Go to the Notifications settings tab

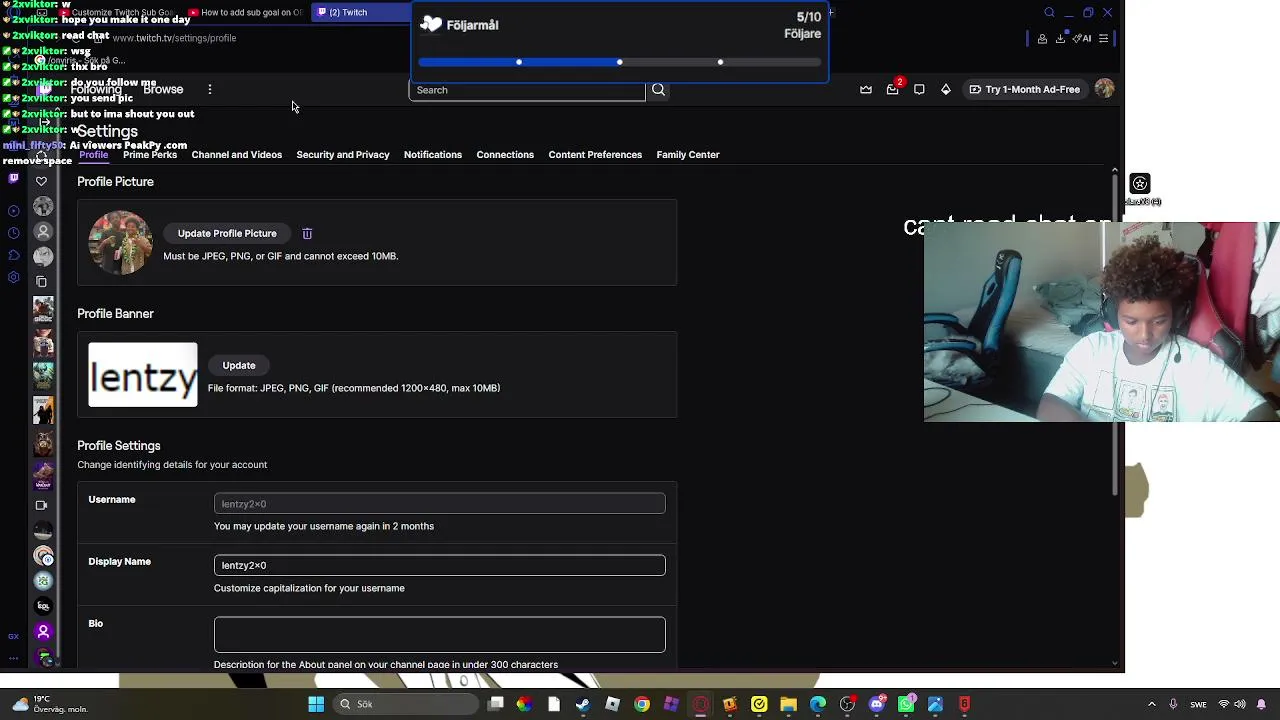click(x=433, y=155)
